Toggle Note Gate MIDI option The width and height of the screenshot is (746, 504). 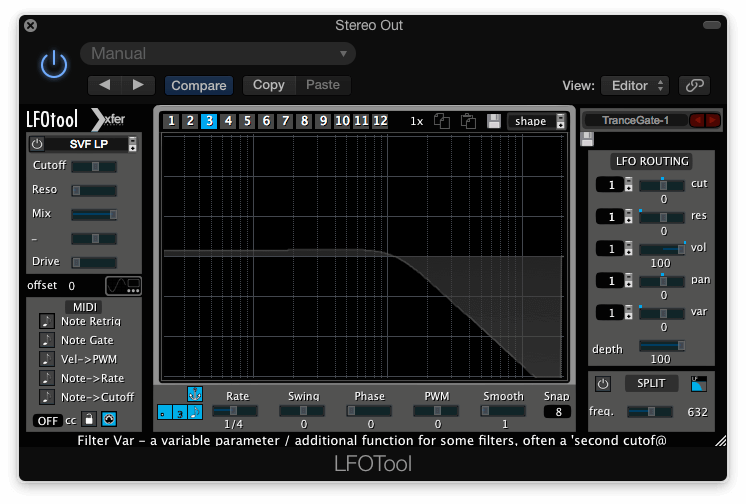coord(47,340)
